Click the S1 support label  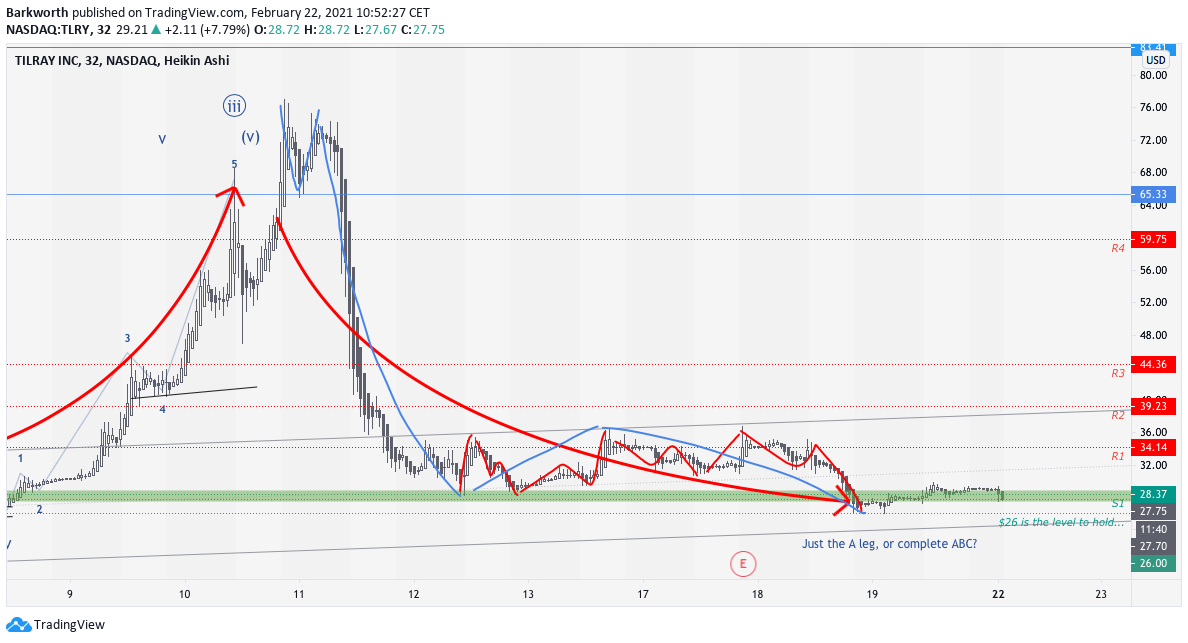coord(1118,504)
